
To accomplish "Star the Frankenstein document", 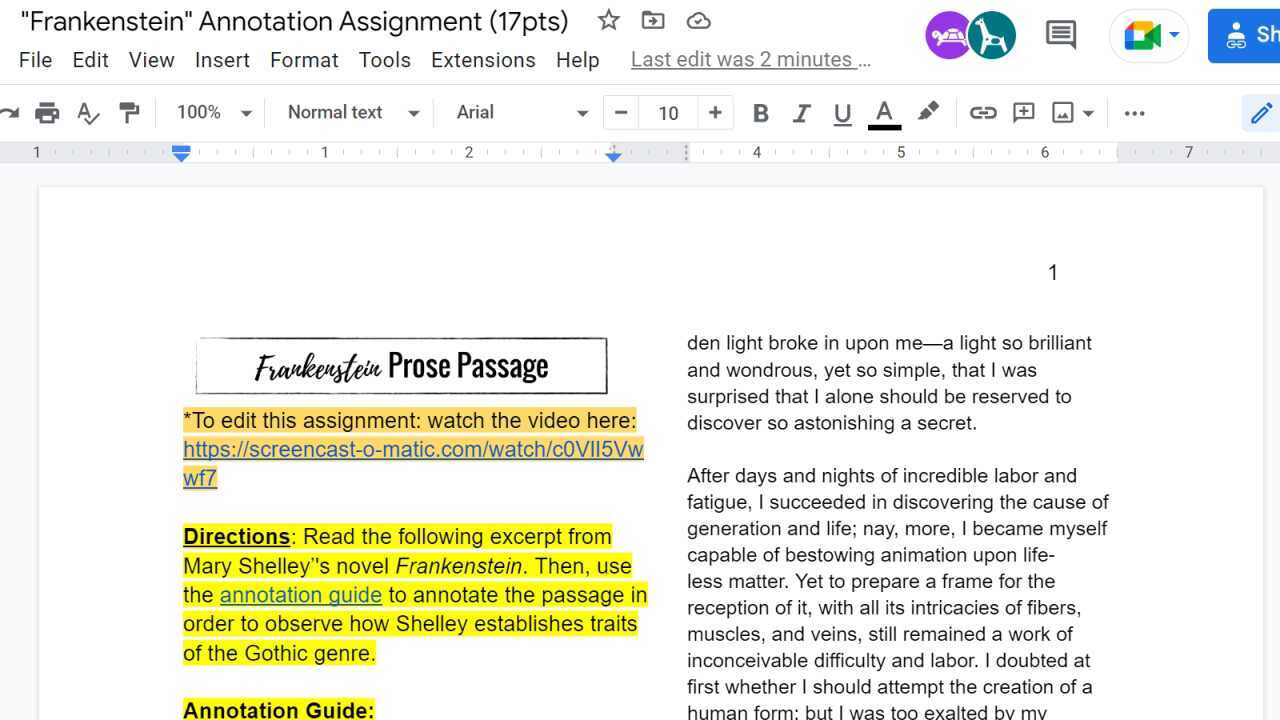I will pos(608,20).
